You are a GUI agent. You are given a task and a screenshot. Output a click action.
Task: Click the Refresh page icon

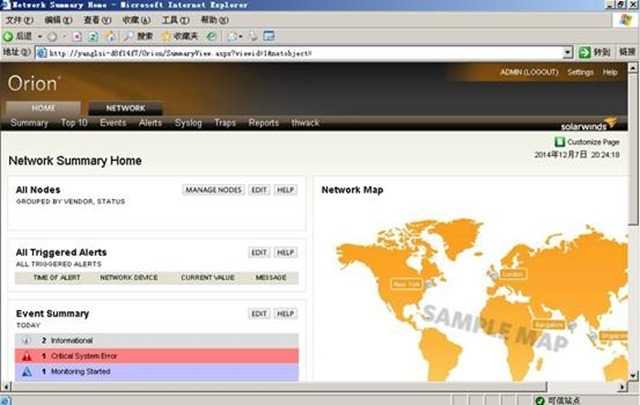93,37
